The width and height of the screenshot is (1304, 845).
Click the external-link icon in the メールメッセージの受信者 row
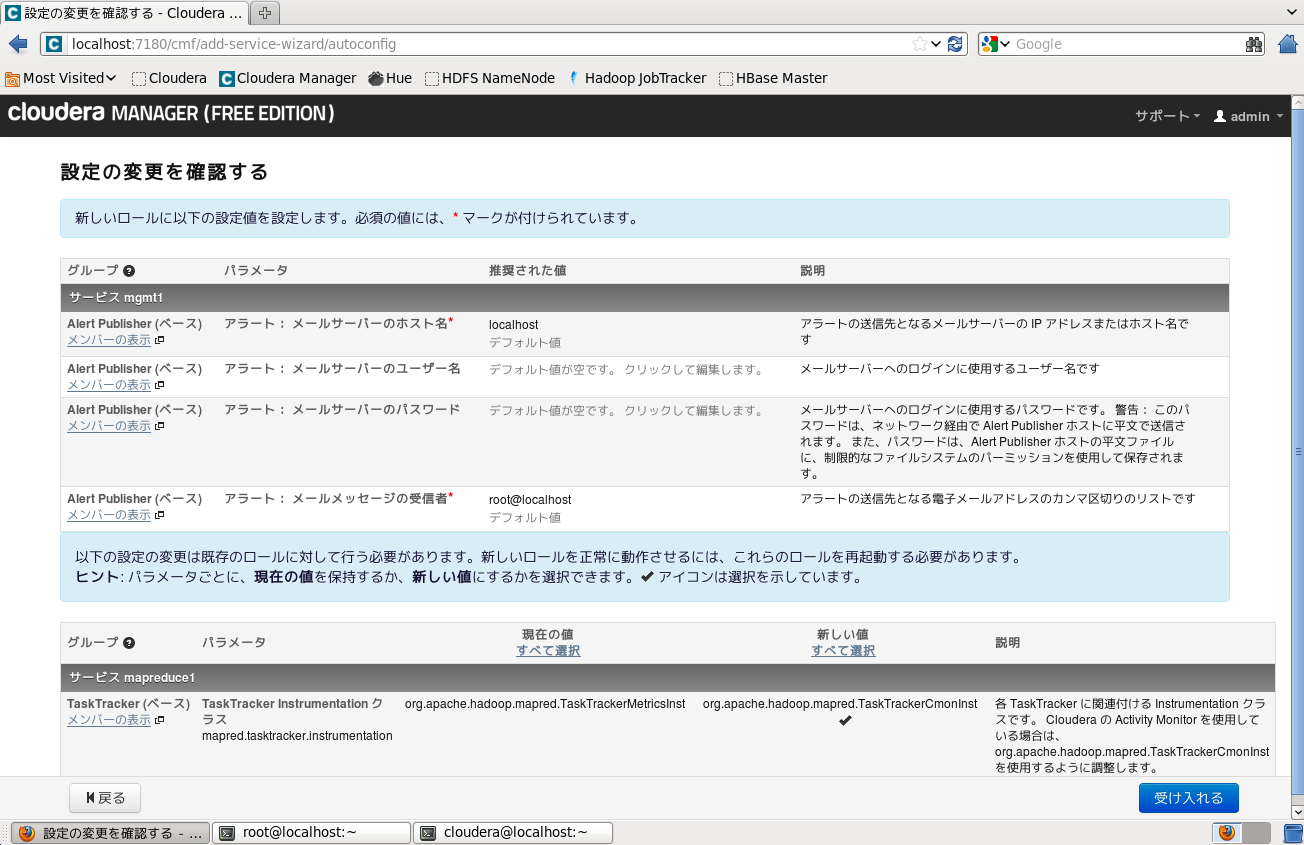pyautogui.click(x=159, y=515)
